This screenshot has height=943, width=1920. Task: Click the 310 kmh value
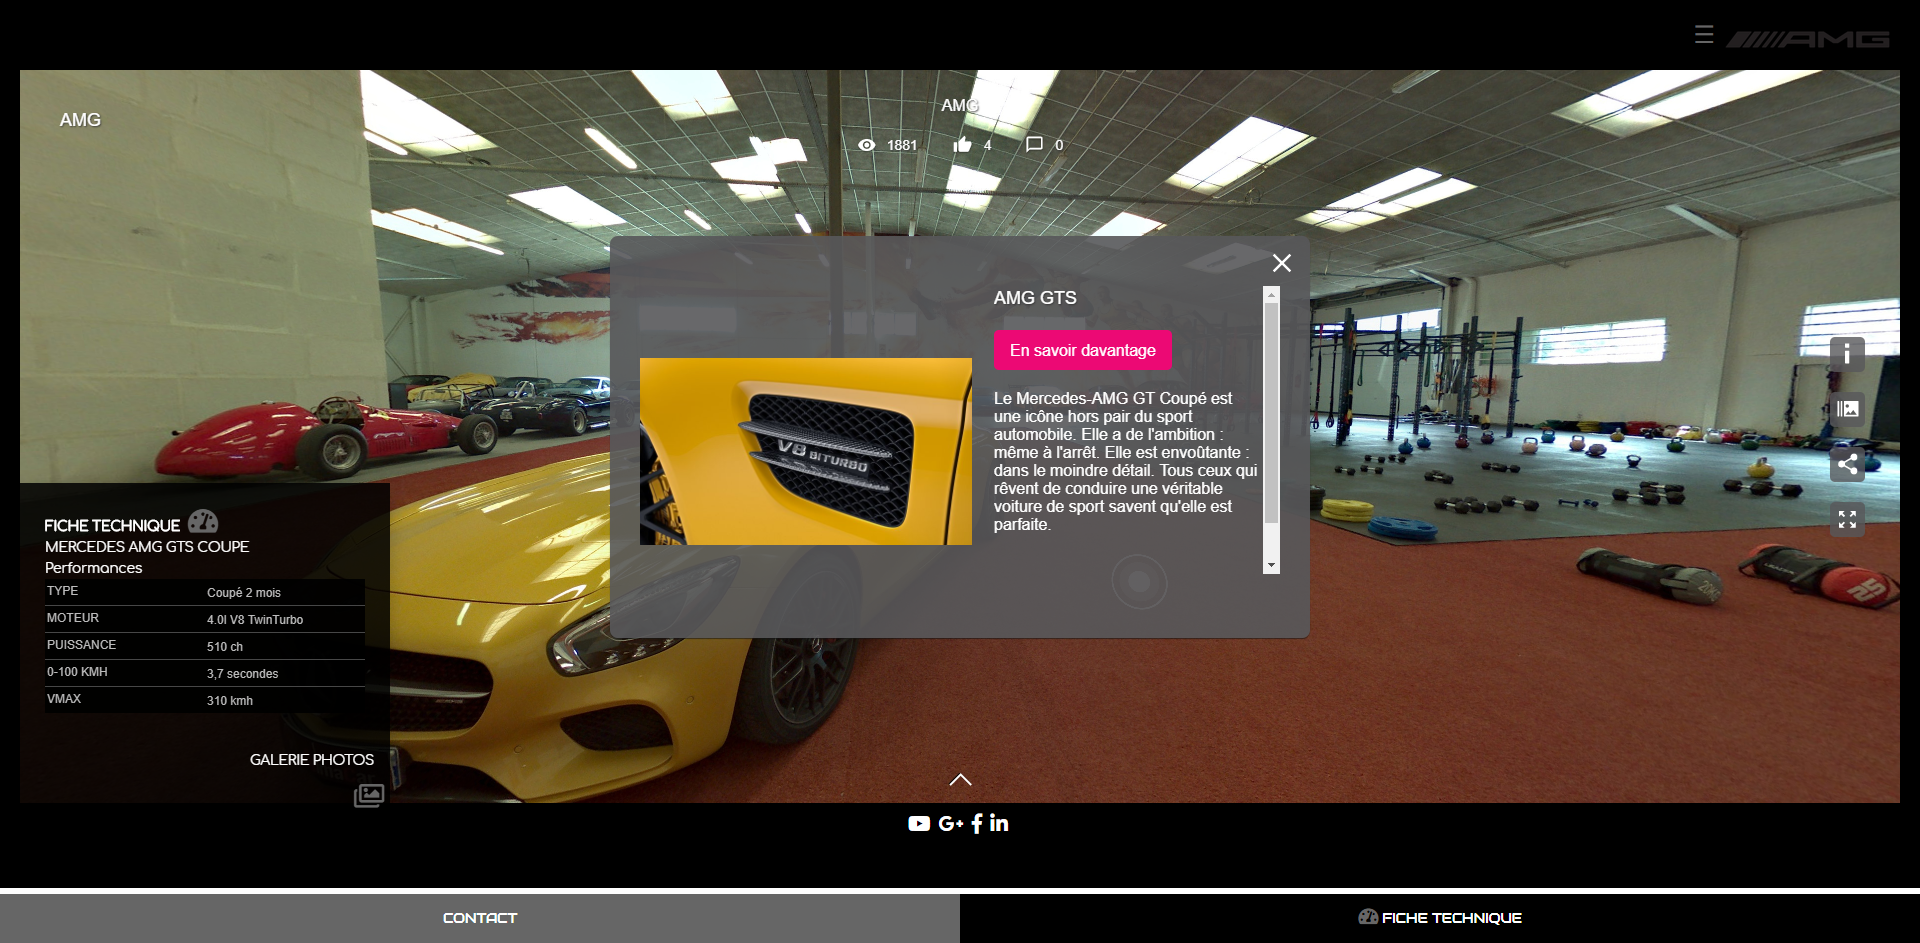coord(230,701)
